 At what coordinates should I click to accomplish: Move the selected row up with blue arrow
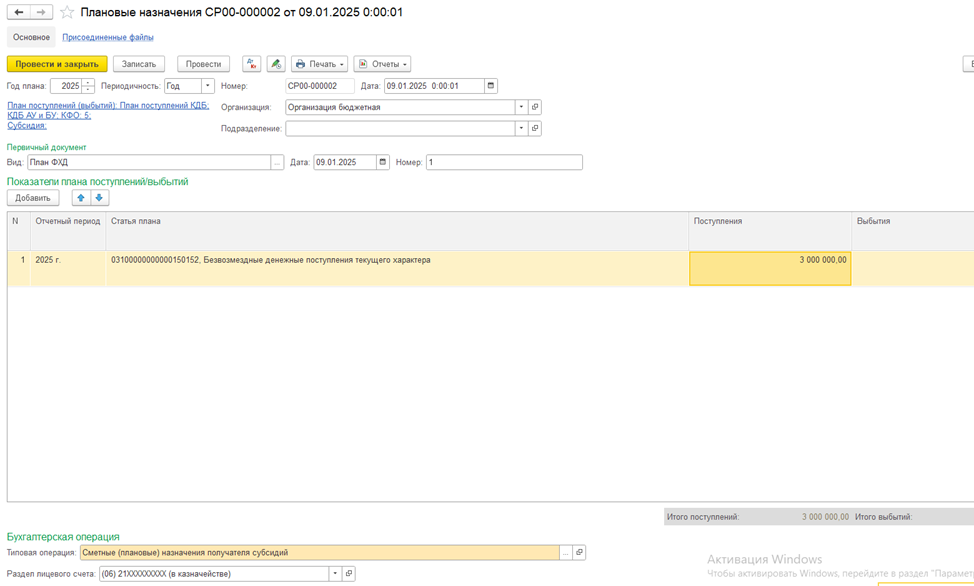tap(81, 198)
